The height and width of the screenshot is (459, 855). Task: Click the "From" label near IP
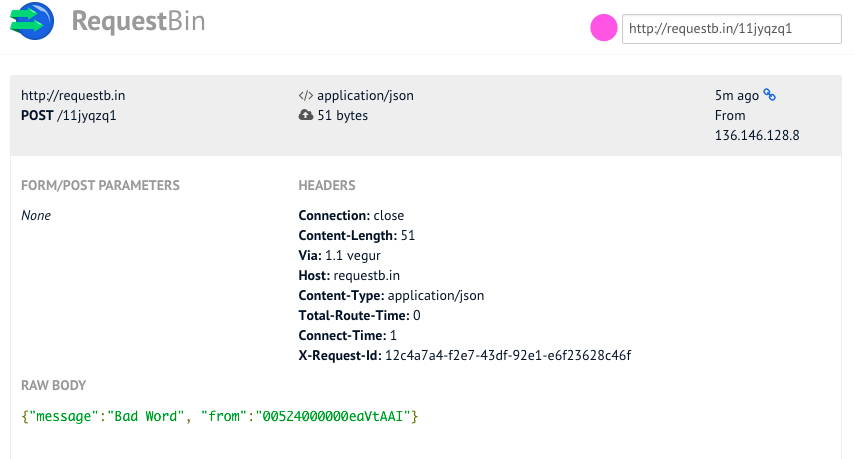[x=730, y=116]
